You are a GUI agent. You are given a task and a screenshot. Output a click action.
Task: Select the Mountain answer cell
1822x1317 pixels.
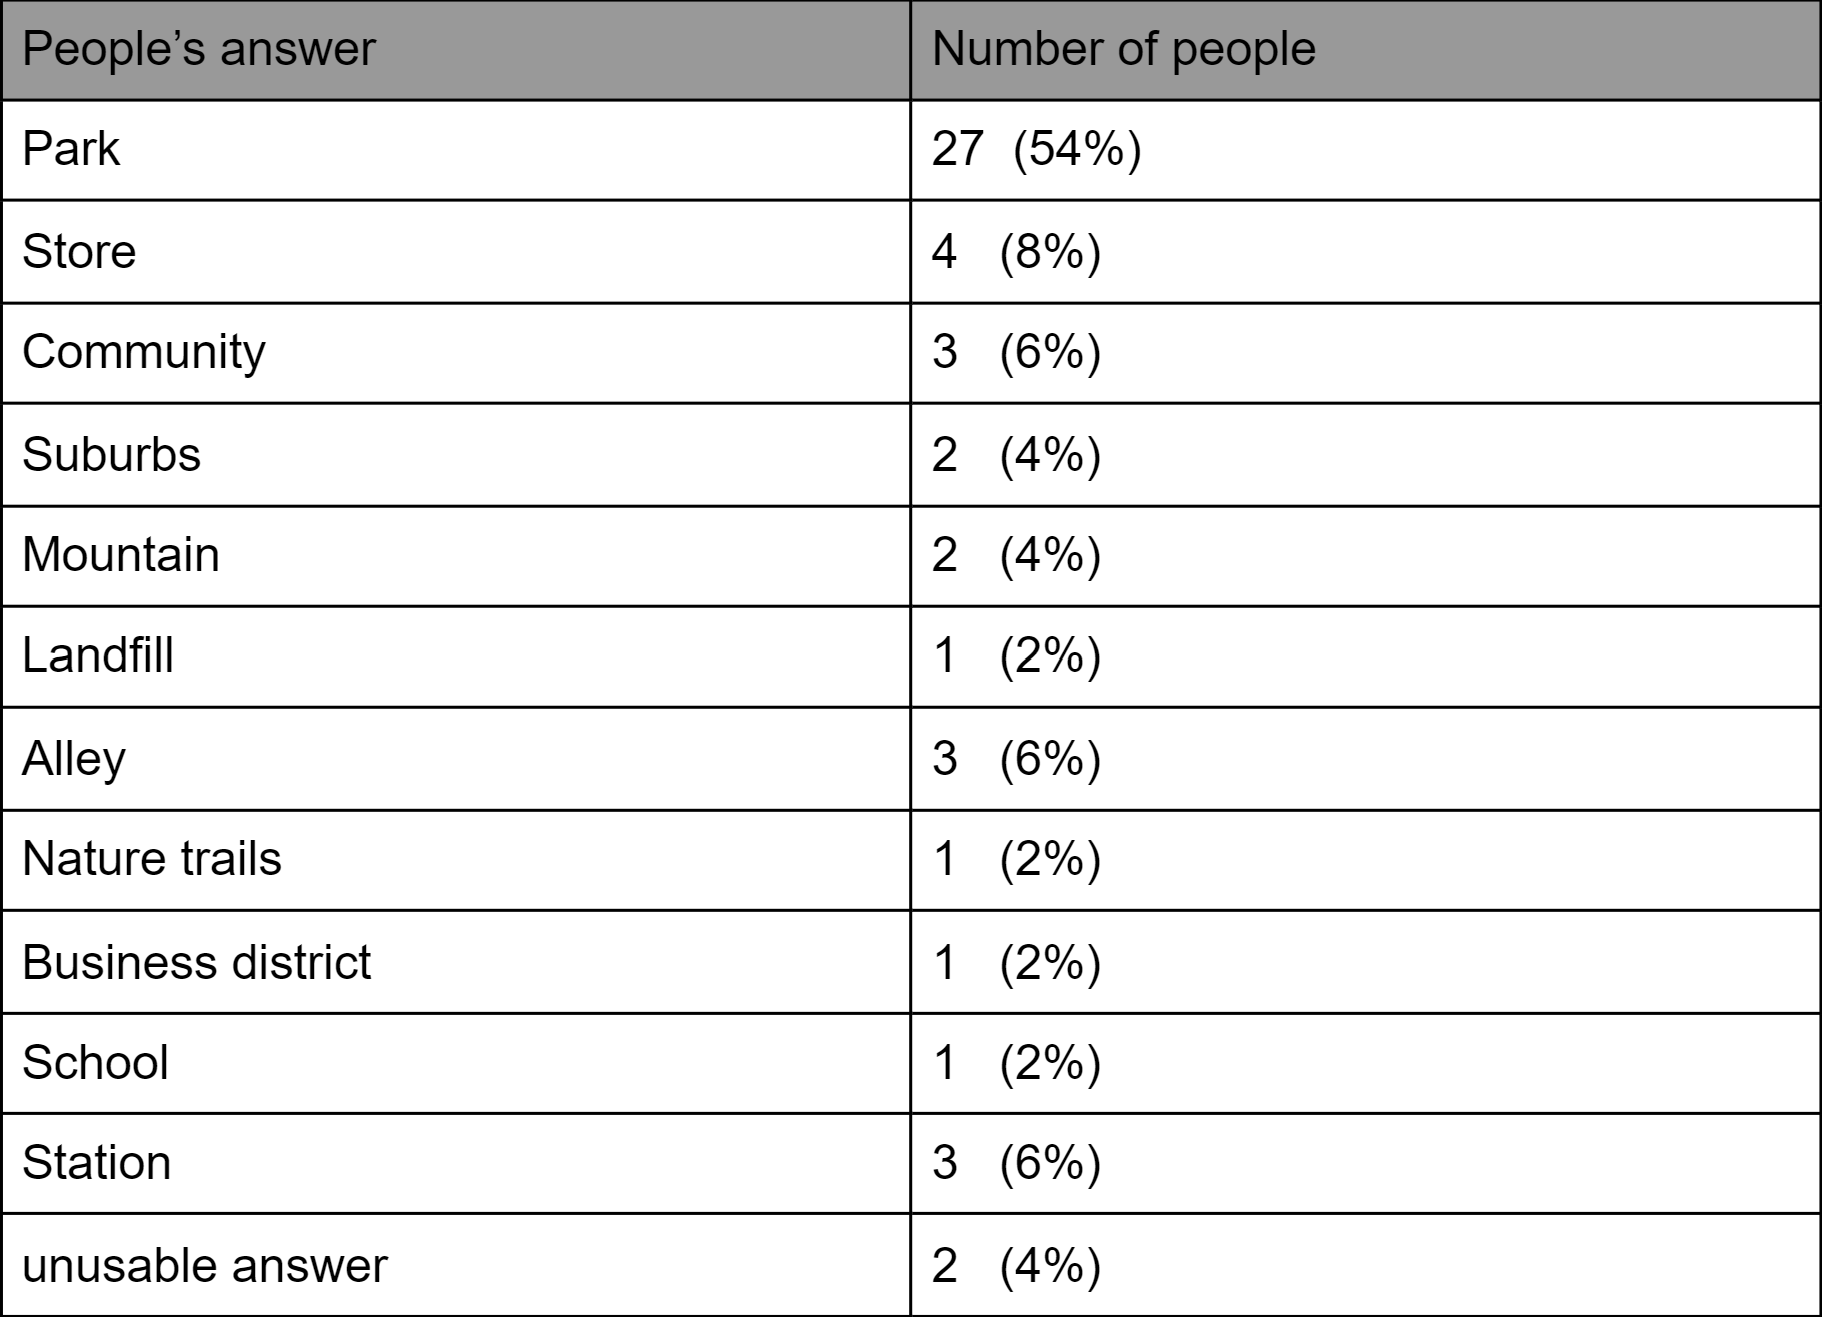click(121, 555)
